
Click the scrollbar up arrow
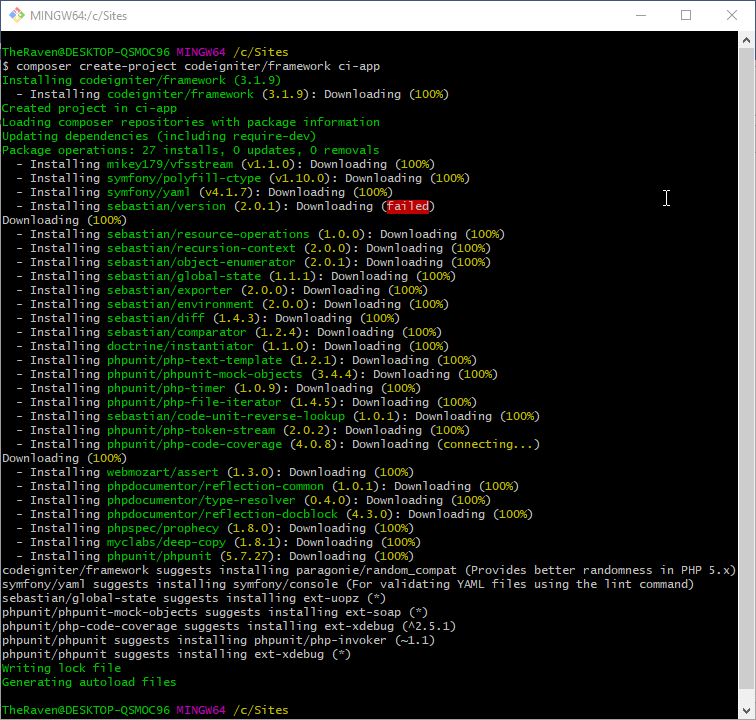click(746, 39)
